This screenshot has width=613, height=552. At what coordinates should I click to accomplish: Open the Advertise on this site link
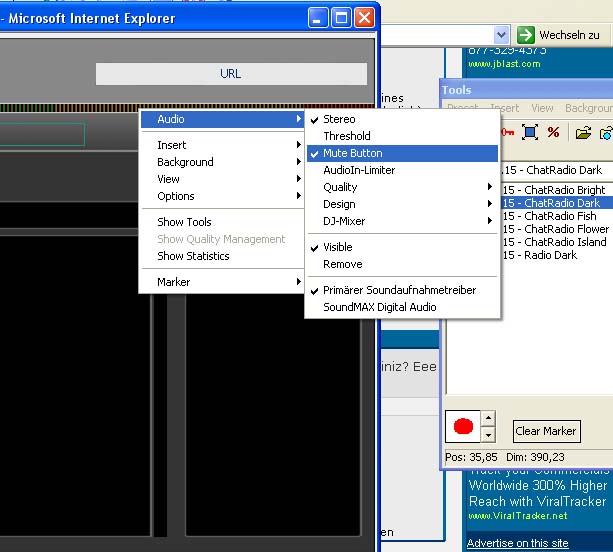[x=517, y=543]
